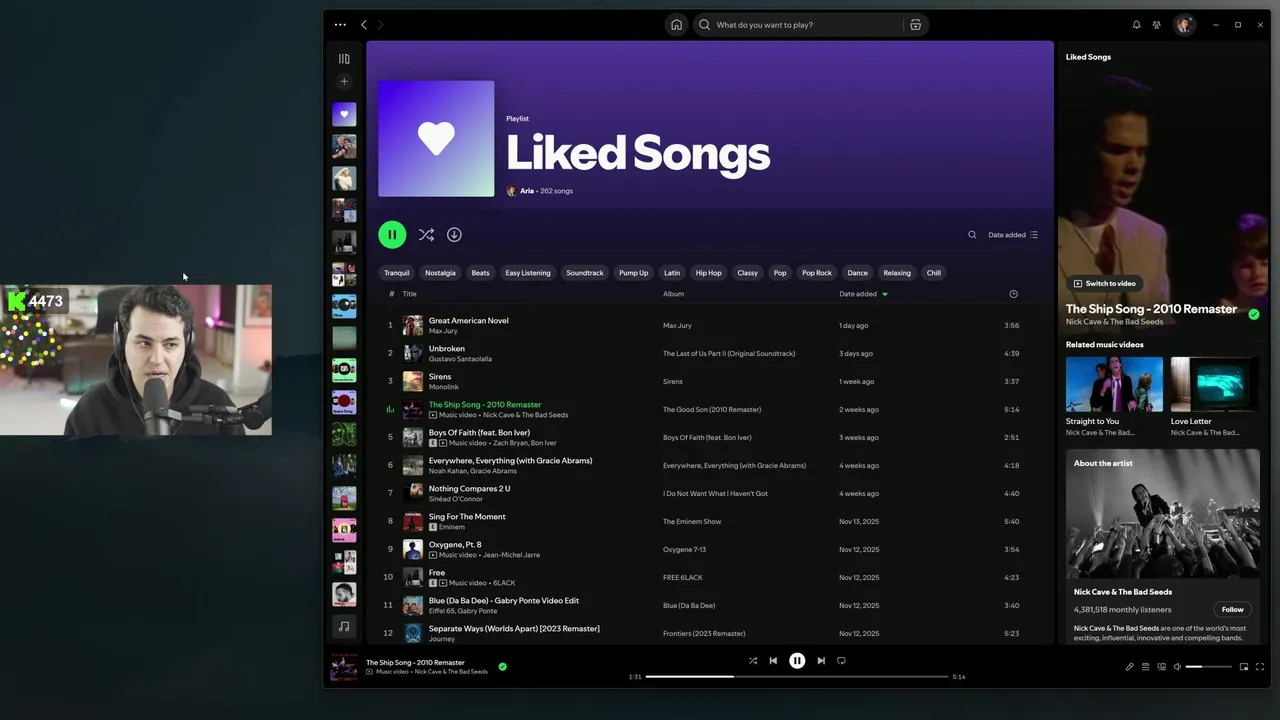Select the Classy filter chip
This screenshot has width=1280, height=720.
[747, 273]
